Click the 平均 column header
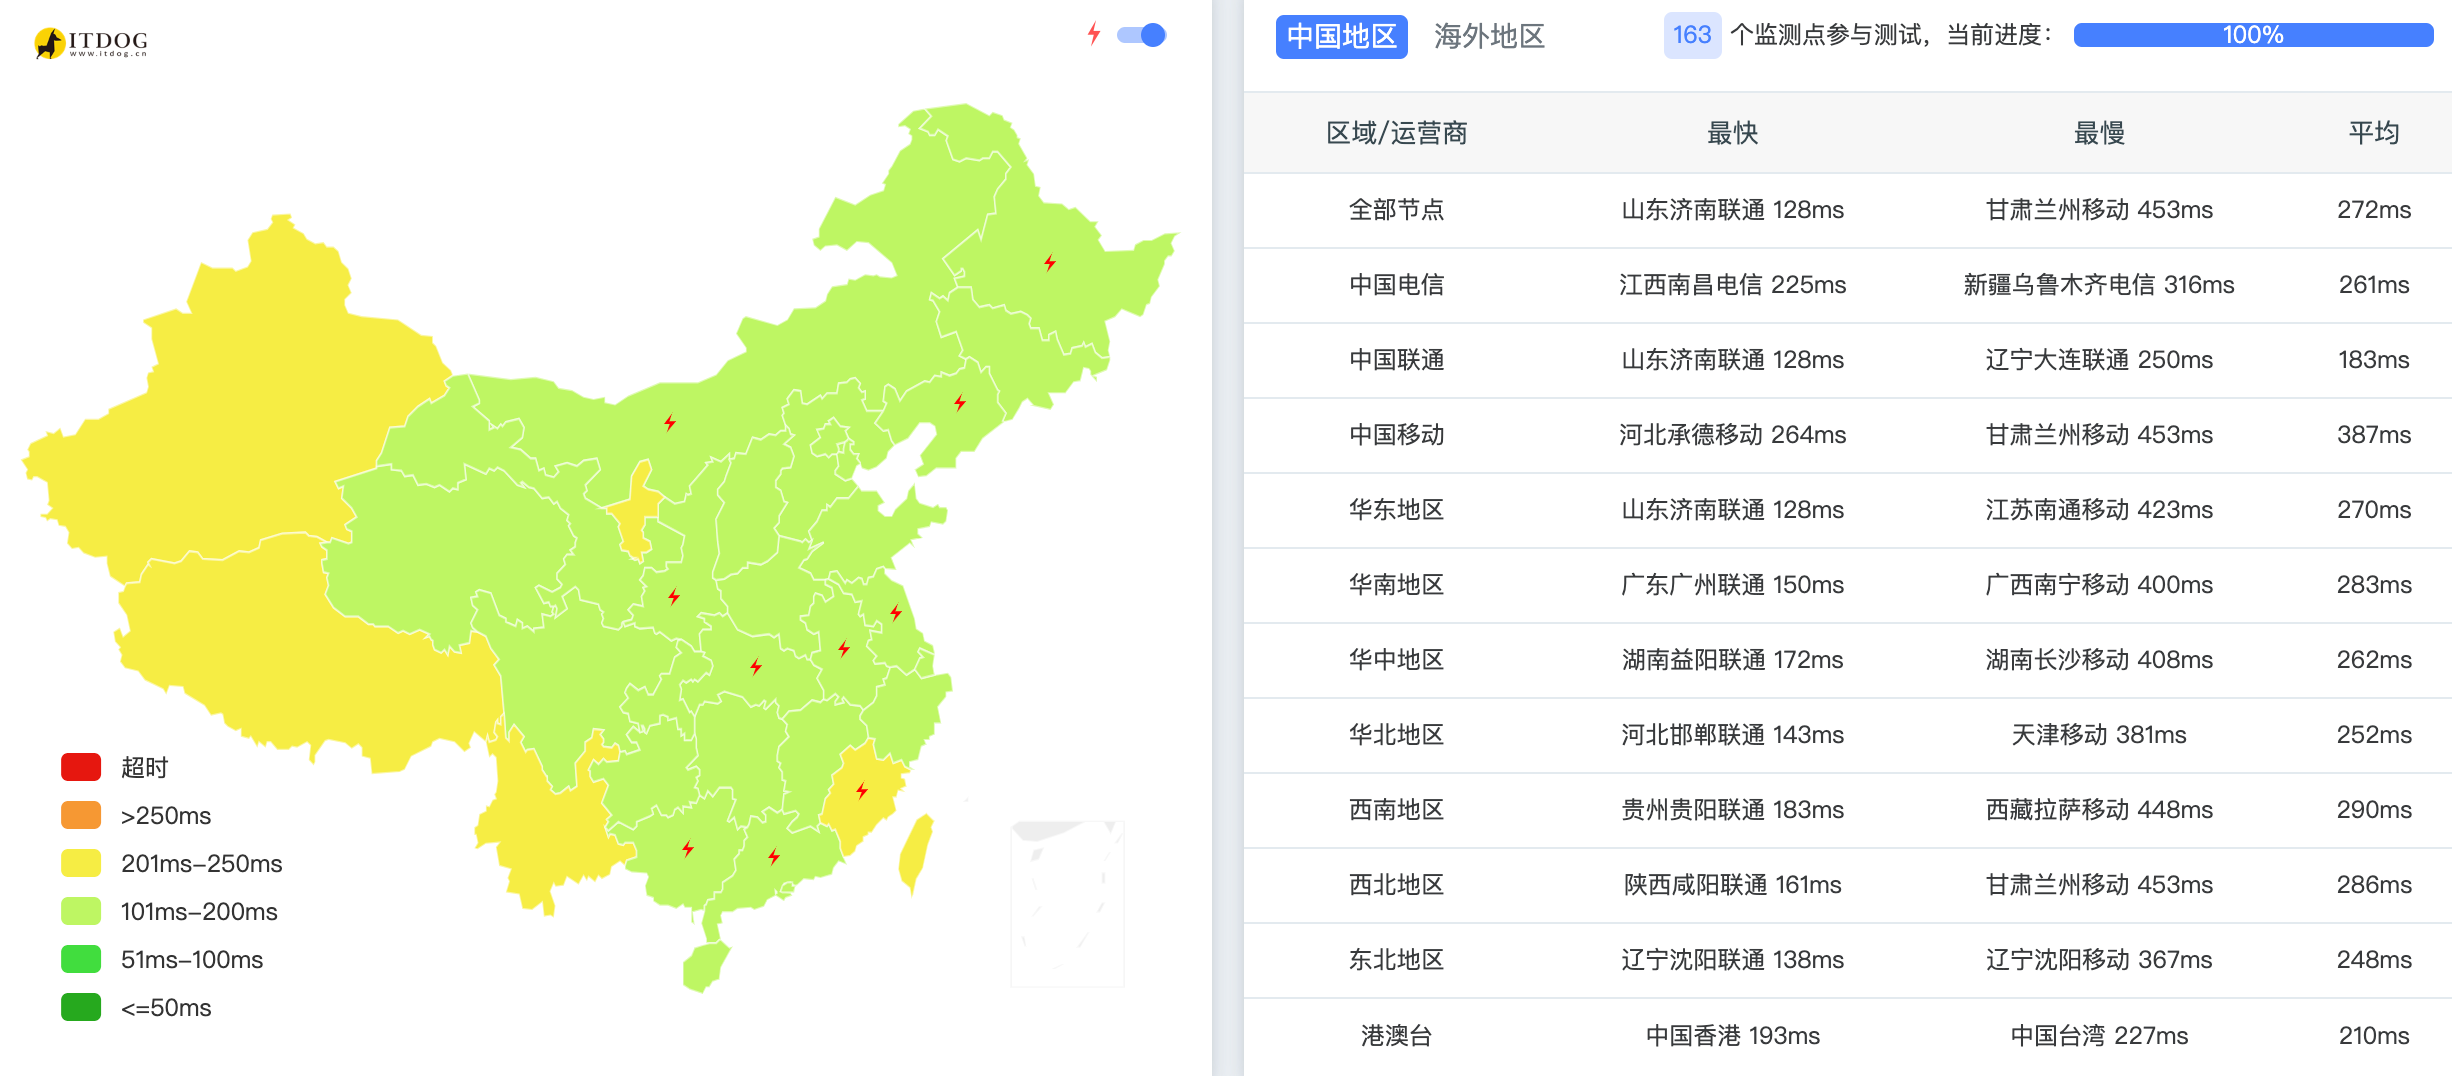 click(2373, 133)
